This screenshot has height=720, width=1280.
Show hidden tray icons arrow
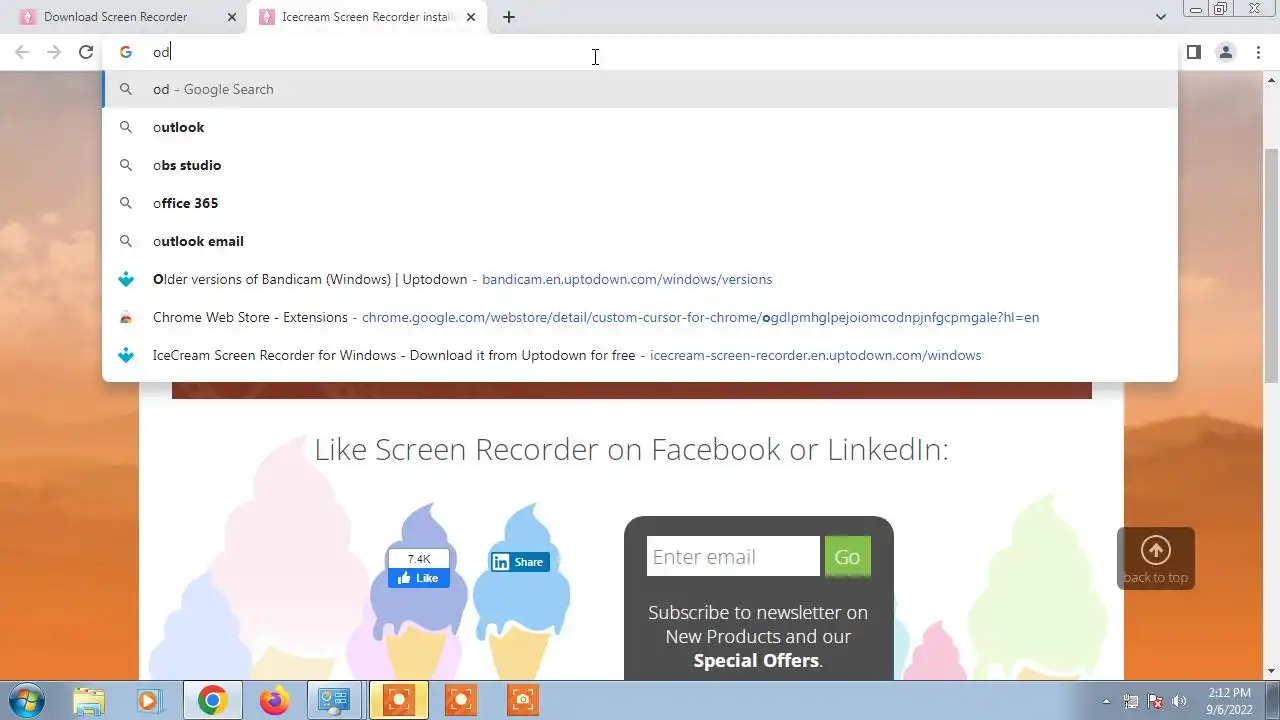(1106, 701)
